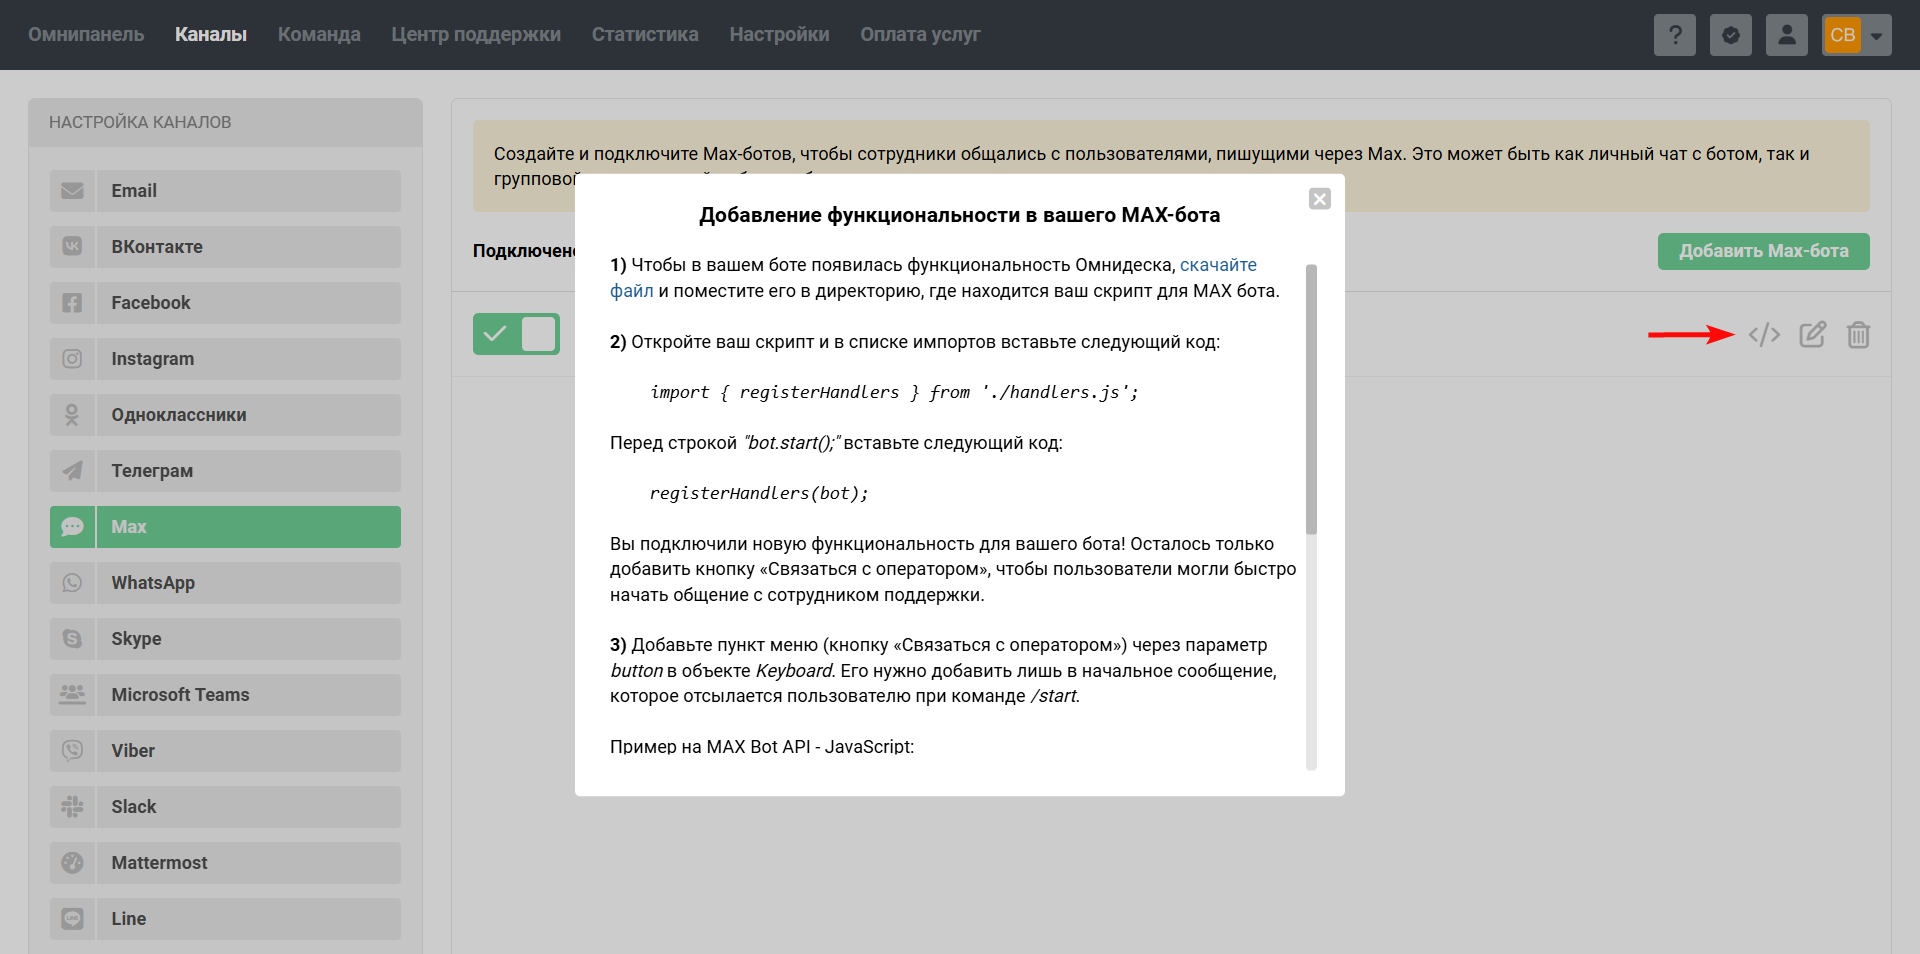Select Skype channel label

(136, 639)
